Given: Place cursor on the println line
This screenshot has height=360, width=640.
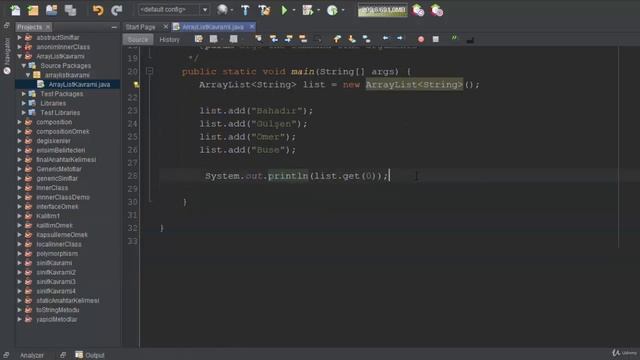Looking at the screenshot, I should coord(297,176).
